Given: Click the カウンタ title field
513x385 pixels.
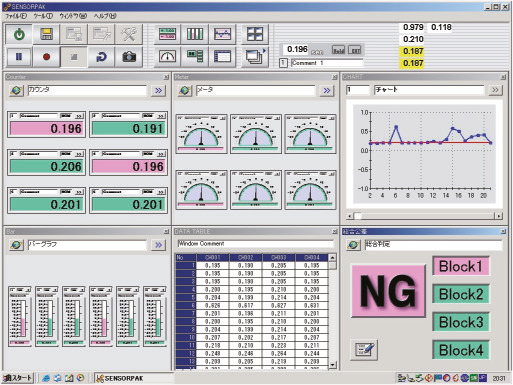Looking at the screenshot, I should (87, 90).
